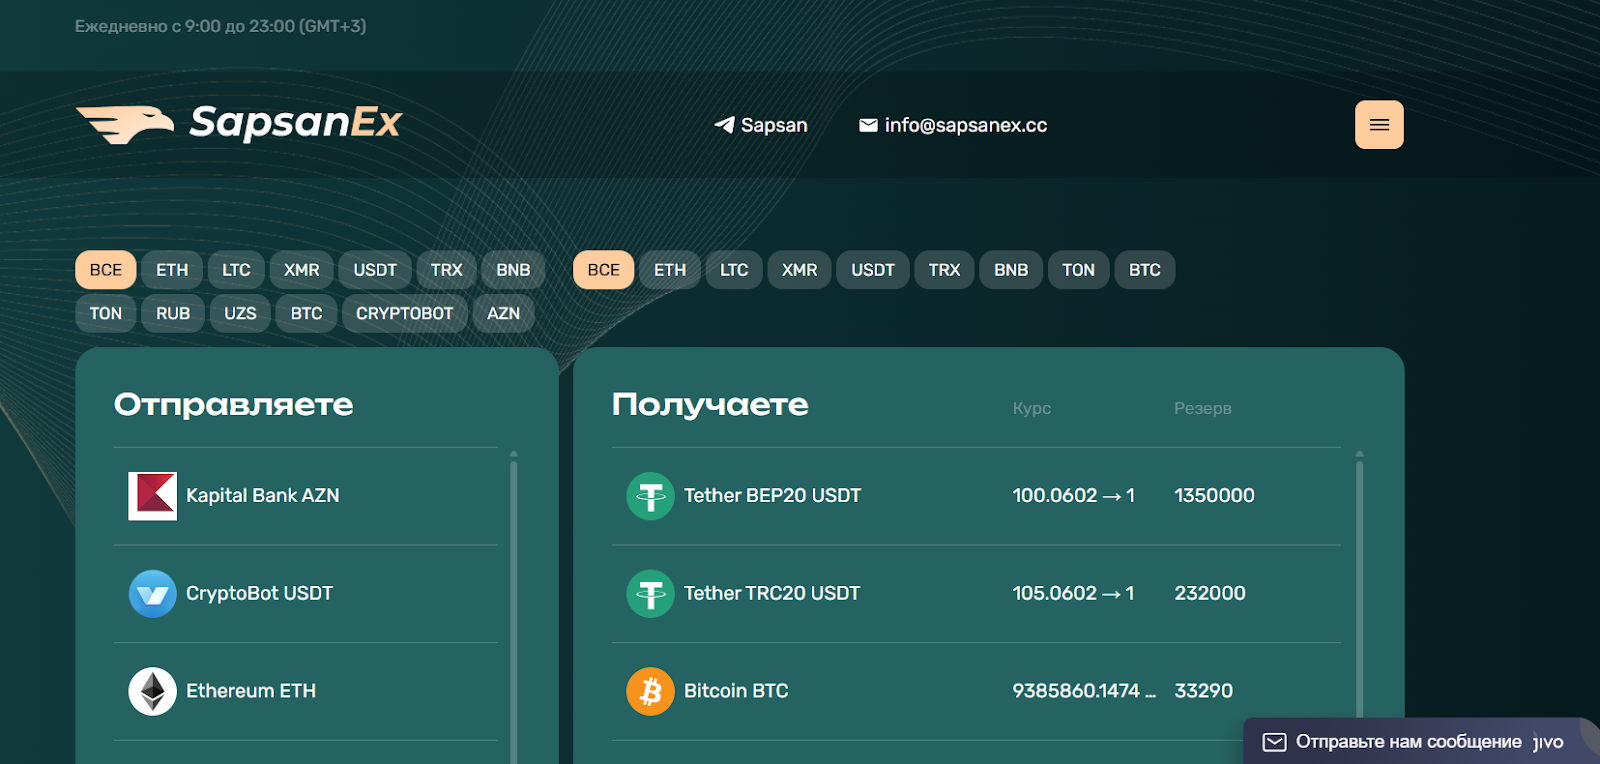The image size is (1600, 764).
Task: Choose the Ethereum ETH coin icon
Action: (153, 691)
